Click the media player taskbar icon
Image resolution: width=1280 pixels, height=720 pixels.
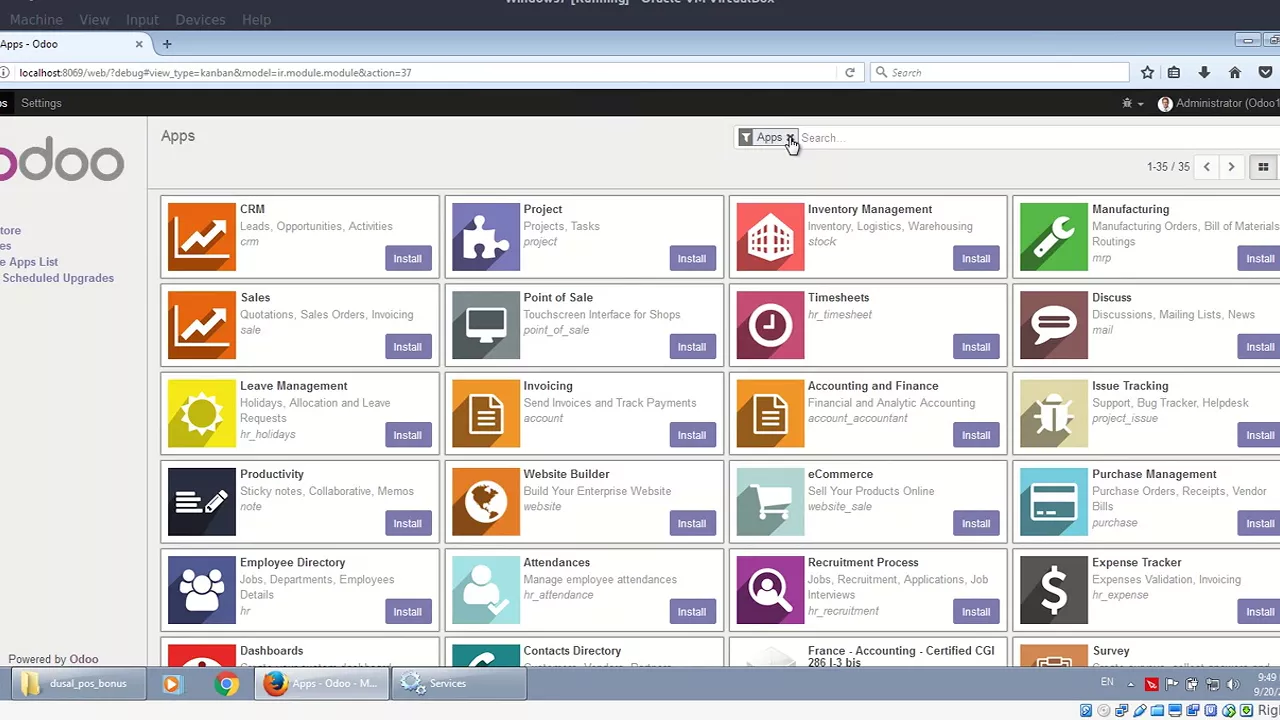coord(171,684)
